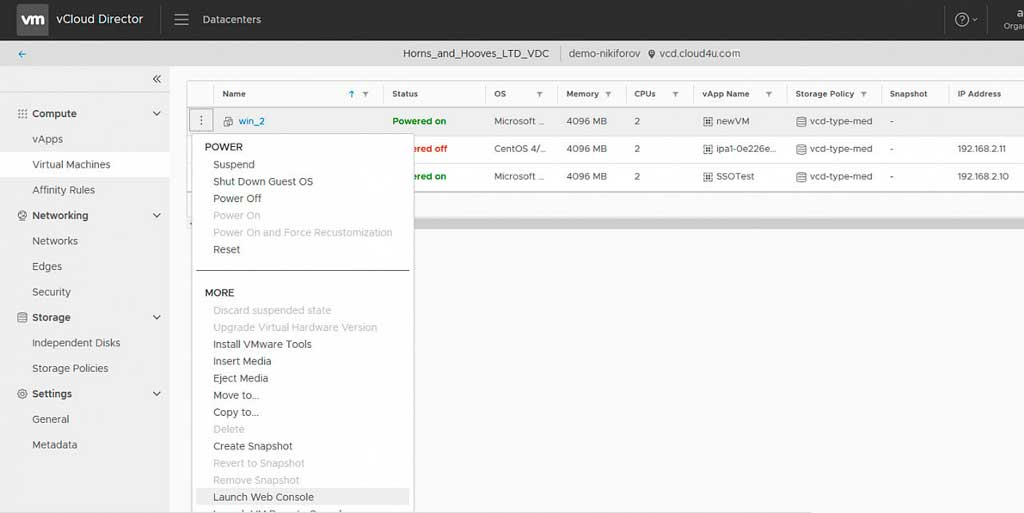Click the vApp icon next to newVM
The image size is (1024, 513).
tap(708, 121)
